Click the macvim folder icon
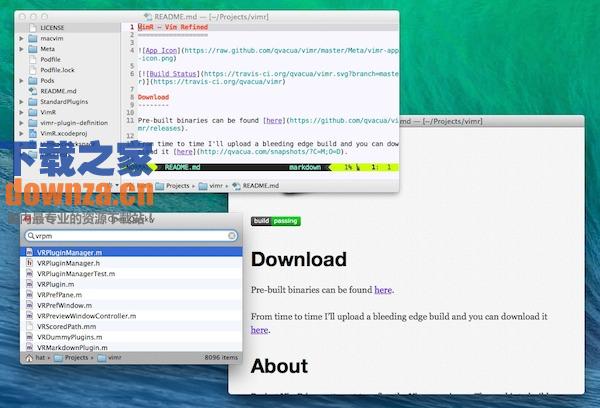600x408 pixels. point(33,38)
